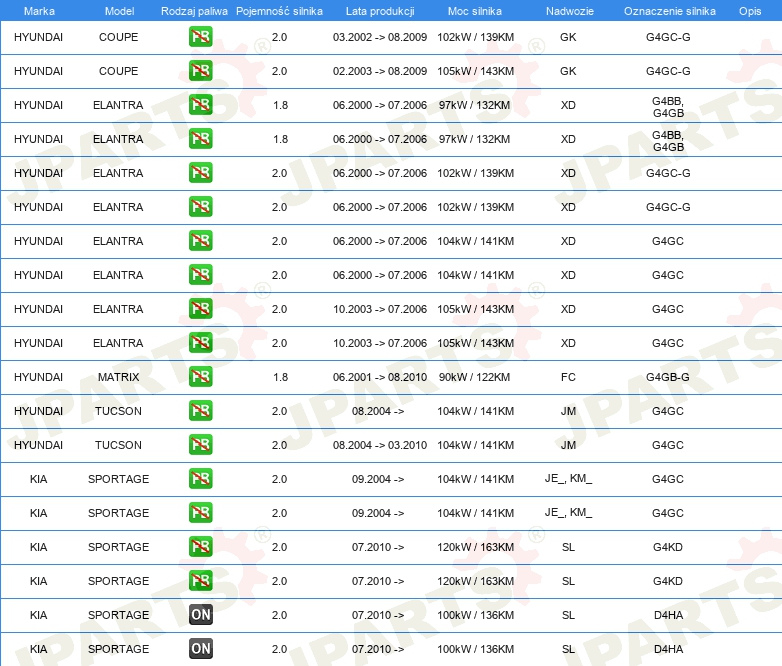Click the bottom ON diesel icon in the last row
782x666 pixels.
[x=200, y=649]
